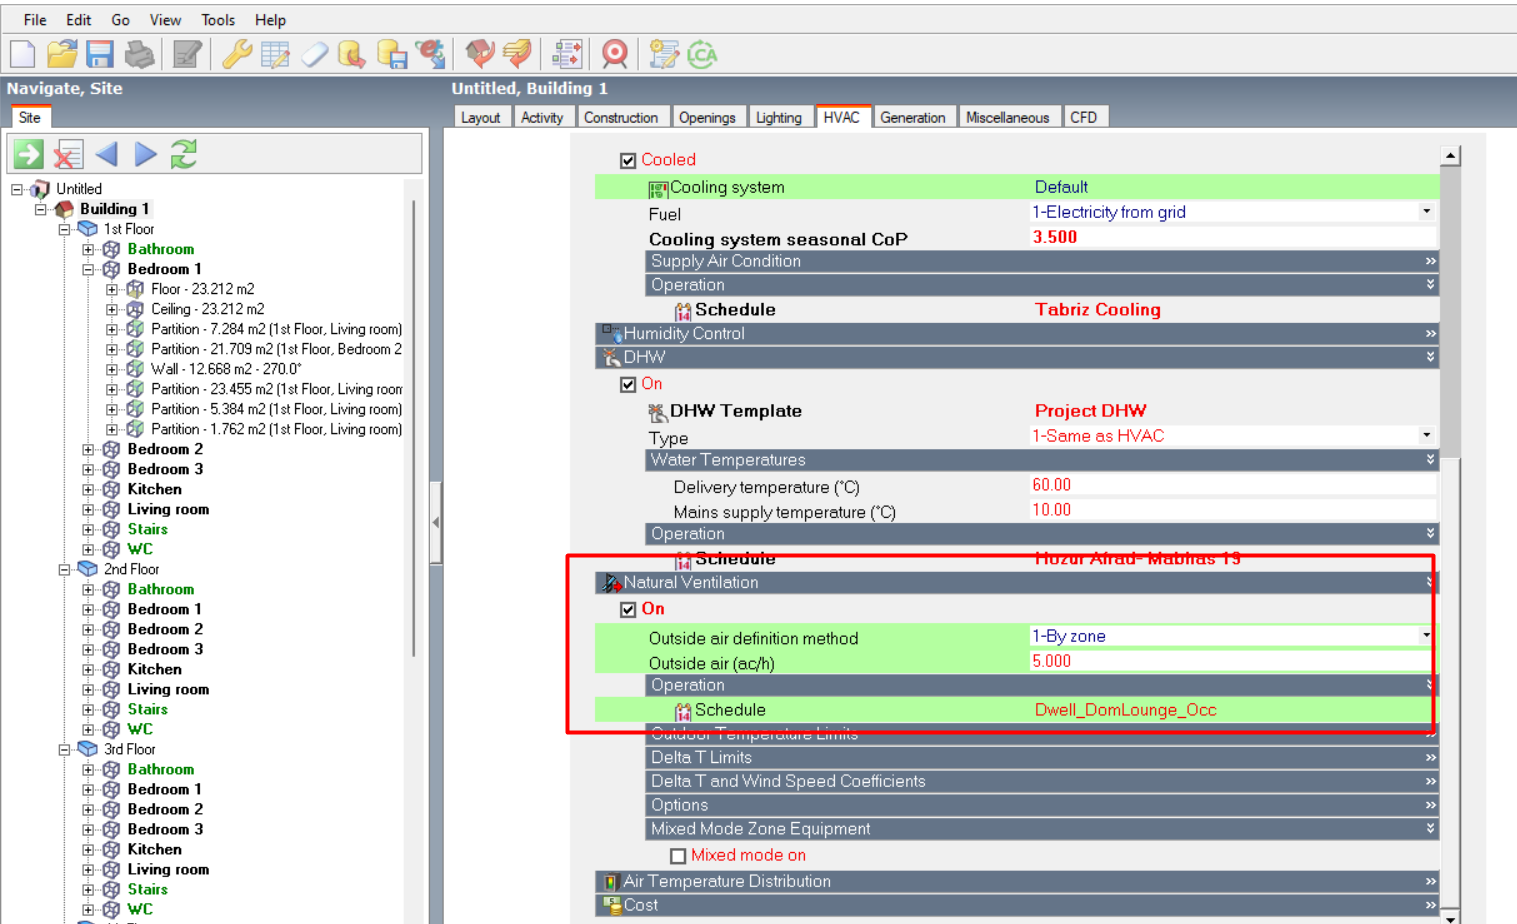
Task: Enable the Mixed mode on checkbox
Action: [x=678, y=856]
